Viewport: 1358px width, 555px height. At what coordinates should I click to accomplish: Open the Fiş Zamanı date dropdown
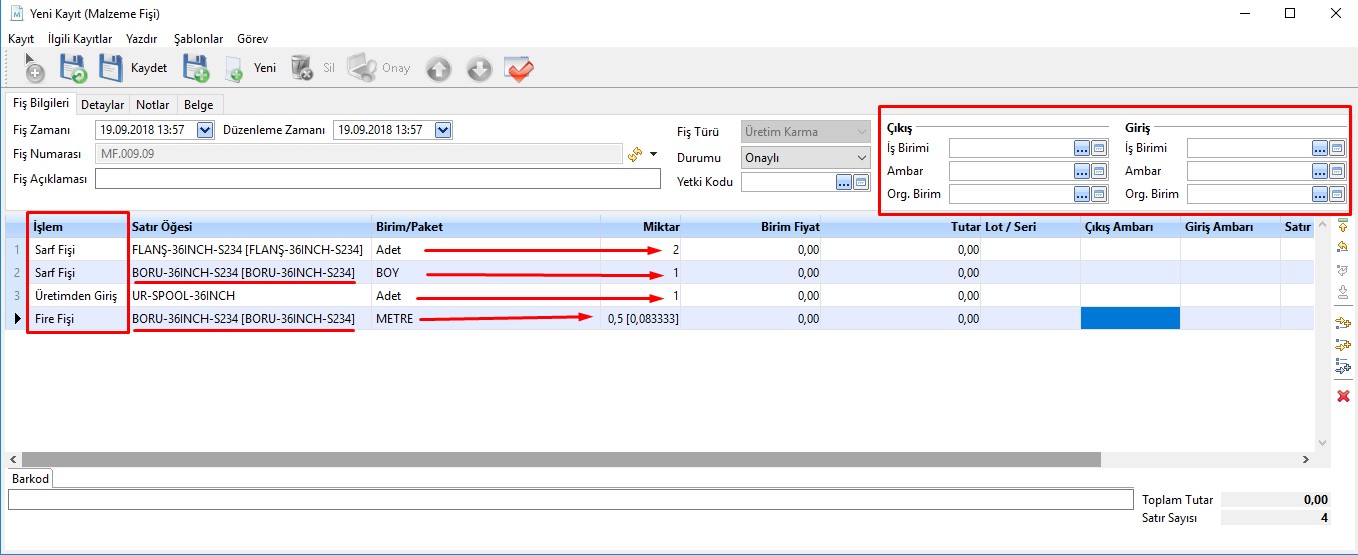point(205,130)
